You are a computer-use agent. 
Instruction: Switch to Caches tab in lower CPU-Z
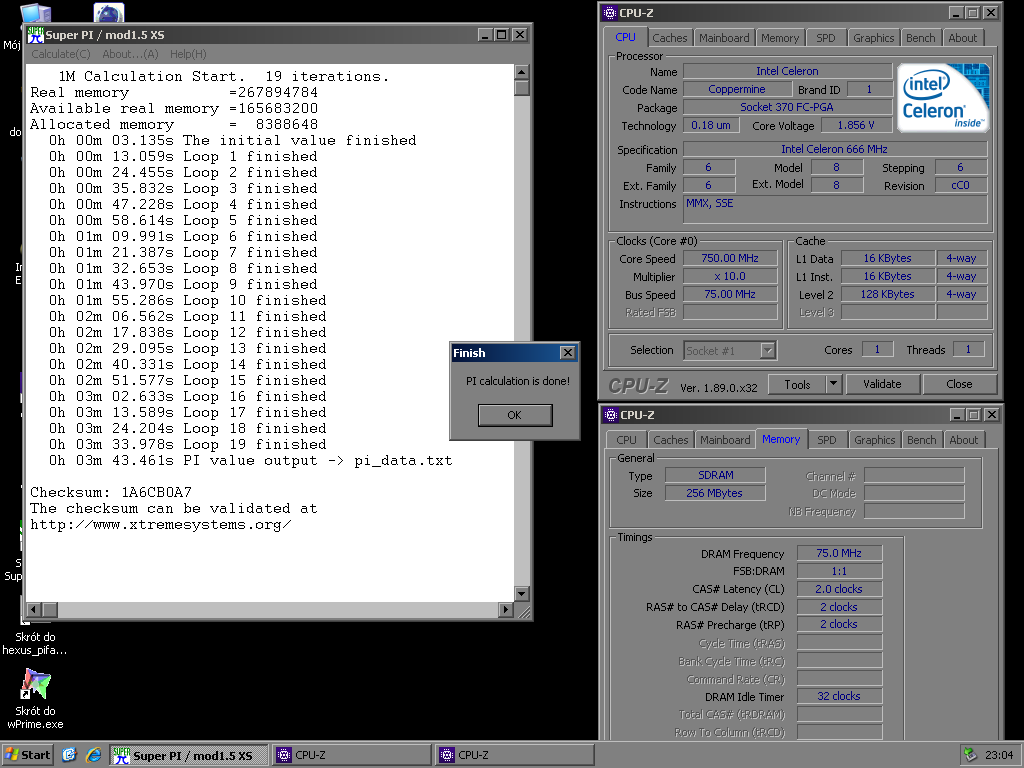(671, 440)
